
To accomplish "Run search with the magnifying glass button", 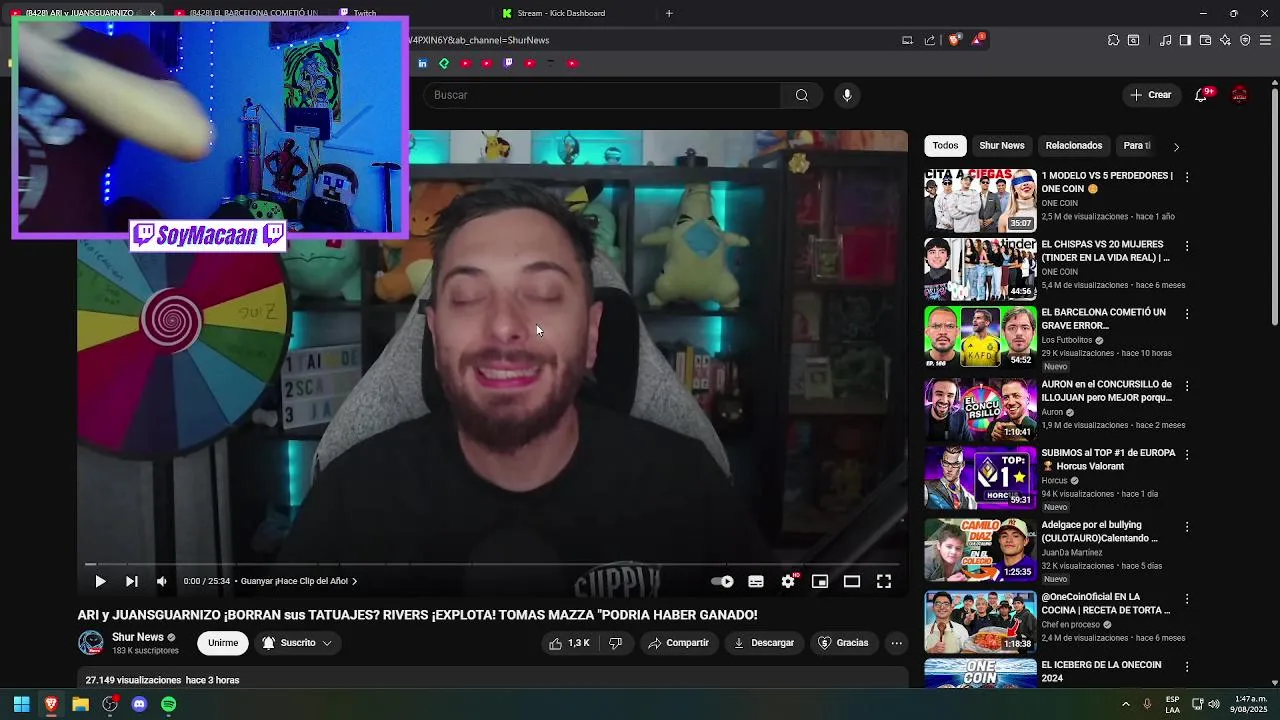I will tap(802, 95).
